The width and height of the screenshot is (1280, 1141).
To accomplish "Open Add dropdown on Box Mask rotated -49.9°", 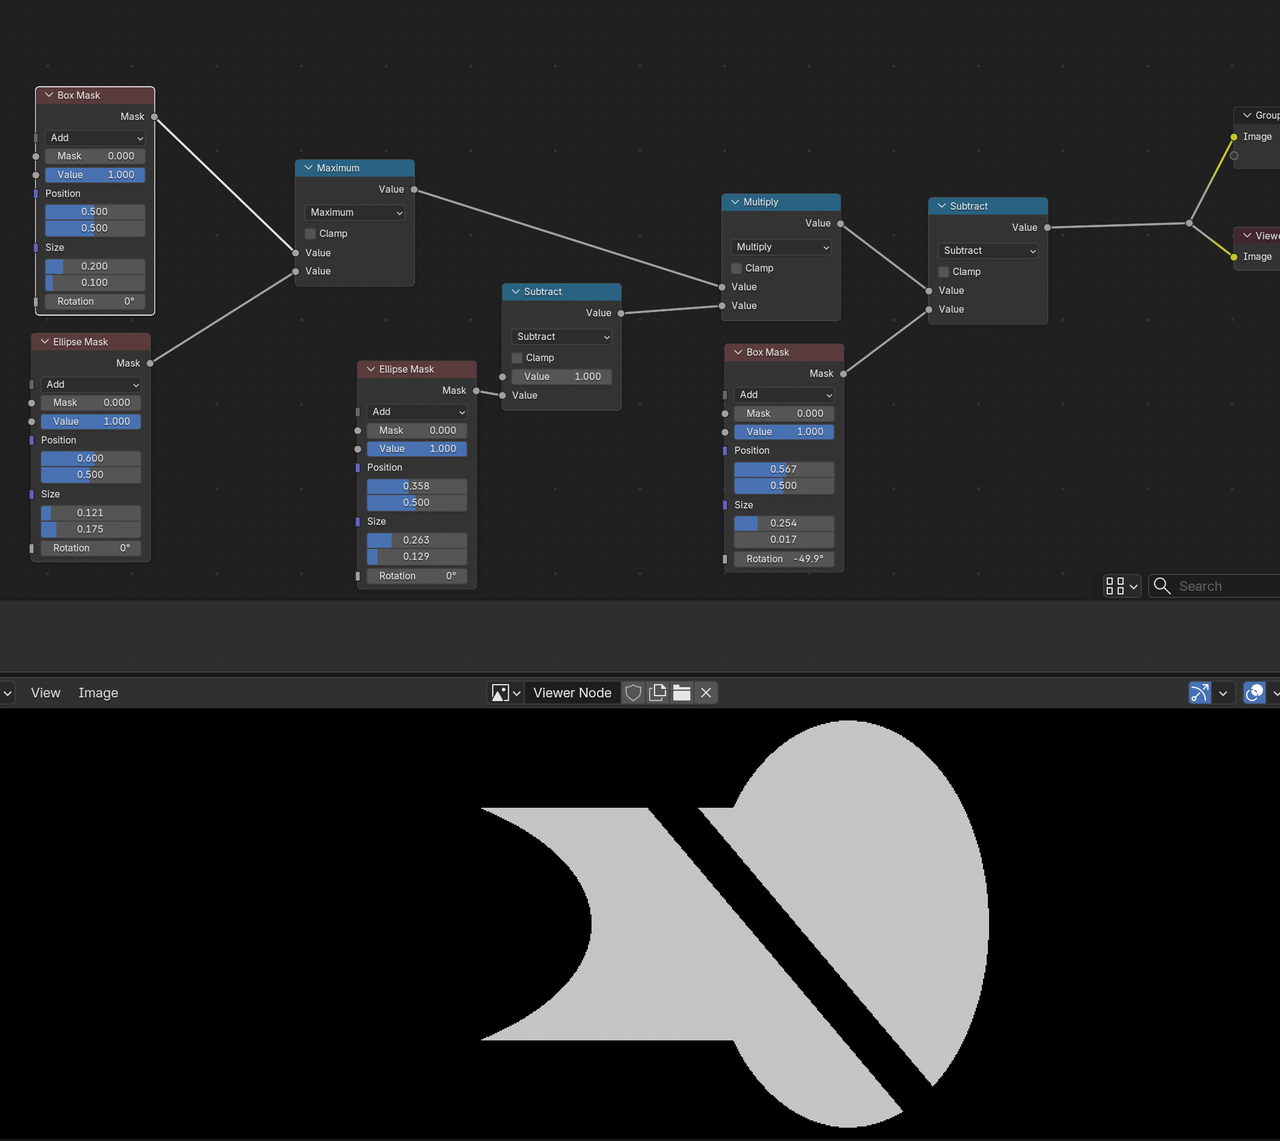I will [x=784, y=395].
